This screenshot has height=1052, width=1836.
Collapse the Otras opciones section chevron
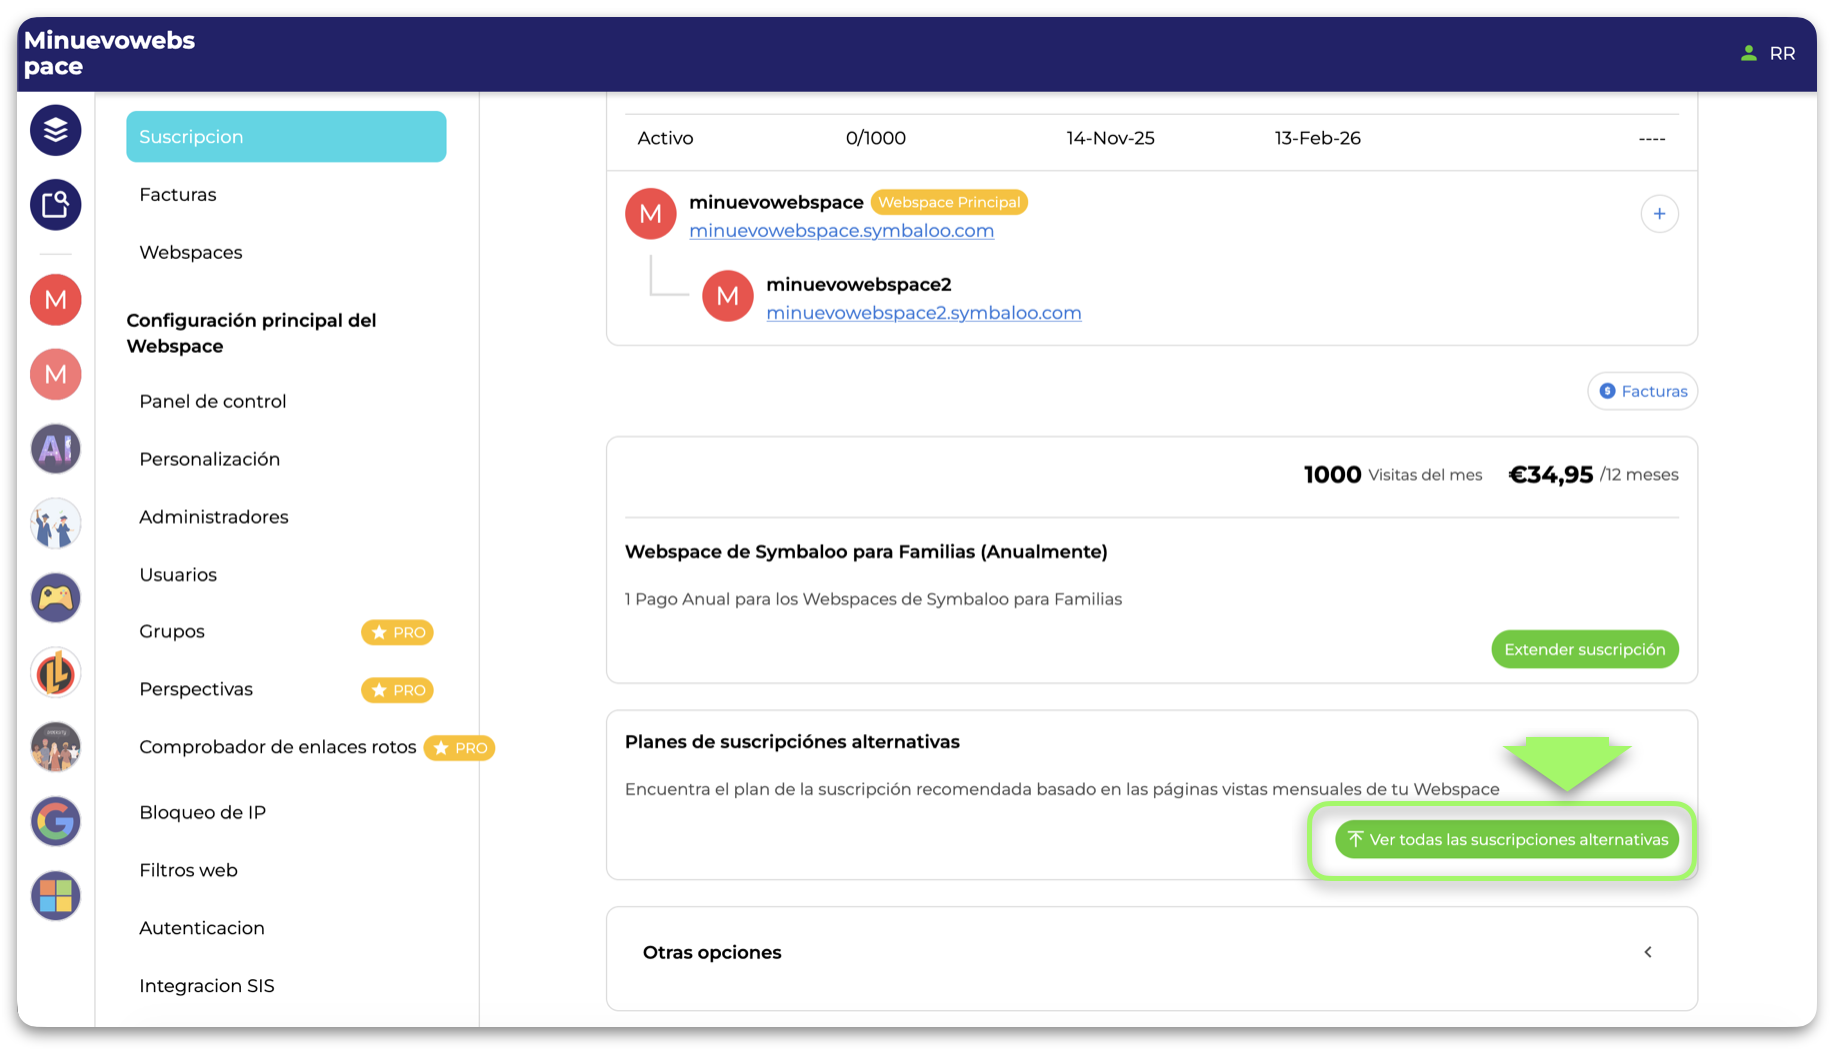tap(1648, 952)
